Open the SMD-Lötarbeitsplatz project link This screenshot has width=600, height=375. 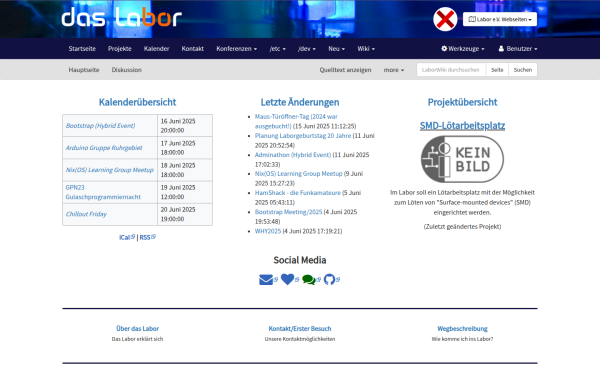(x=462, y=126)
